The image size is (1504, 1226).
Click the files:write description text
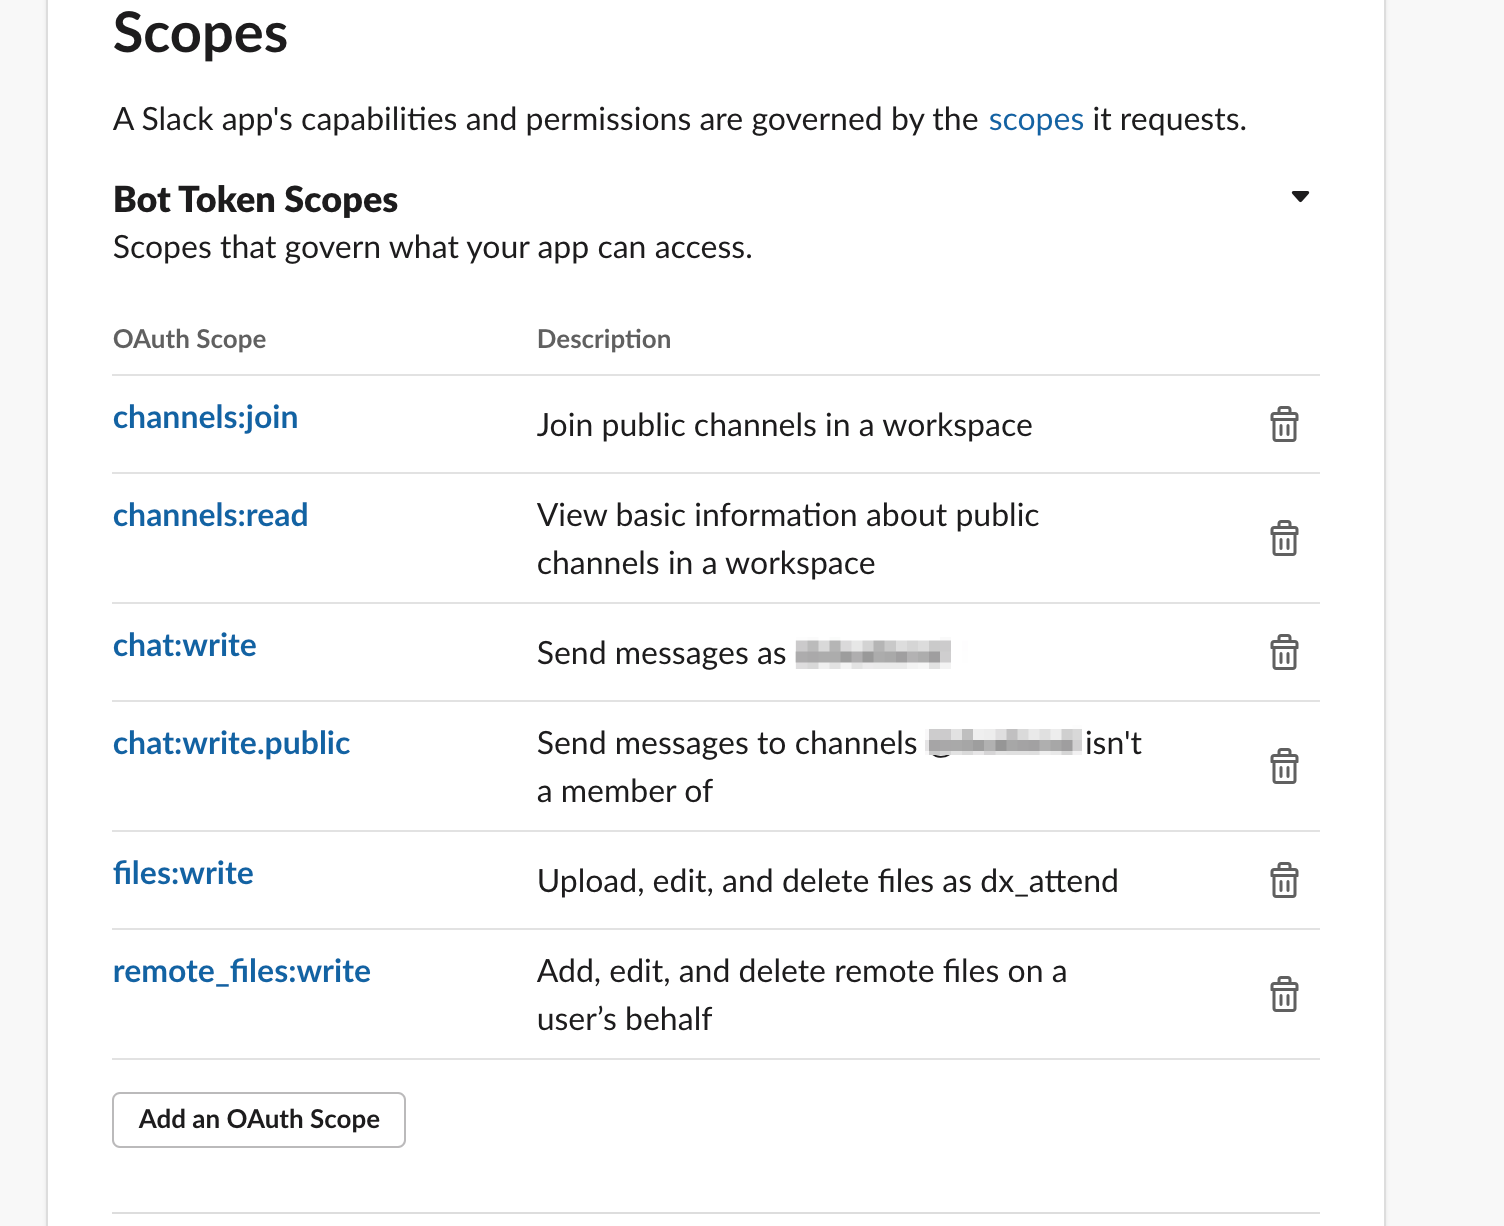click(x=828, y=881)
